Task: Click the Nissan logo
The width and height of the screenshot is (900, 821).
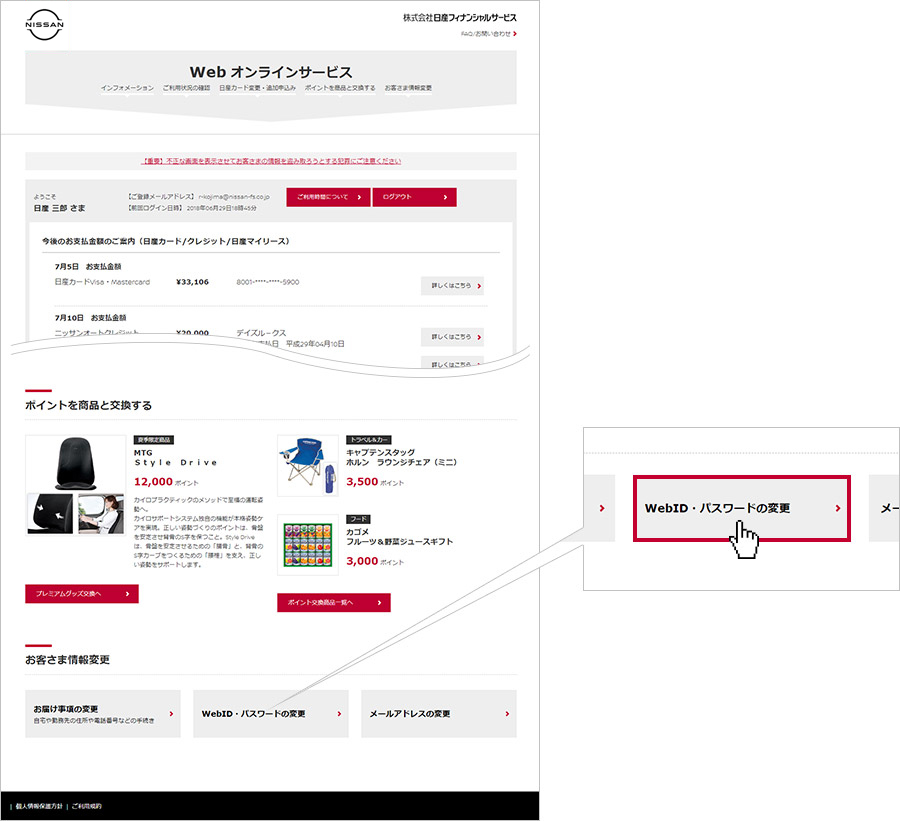Action: click(x=44, y=25)
